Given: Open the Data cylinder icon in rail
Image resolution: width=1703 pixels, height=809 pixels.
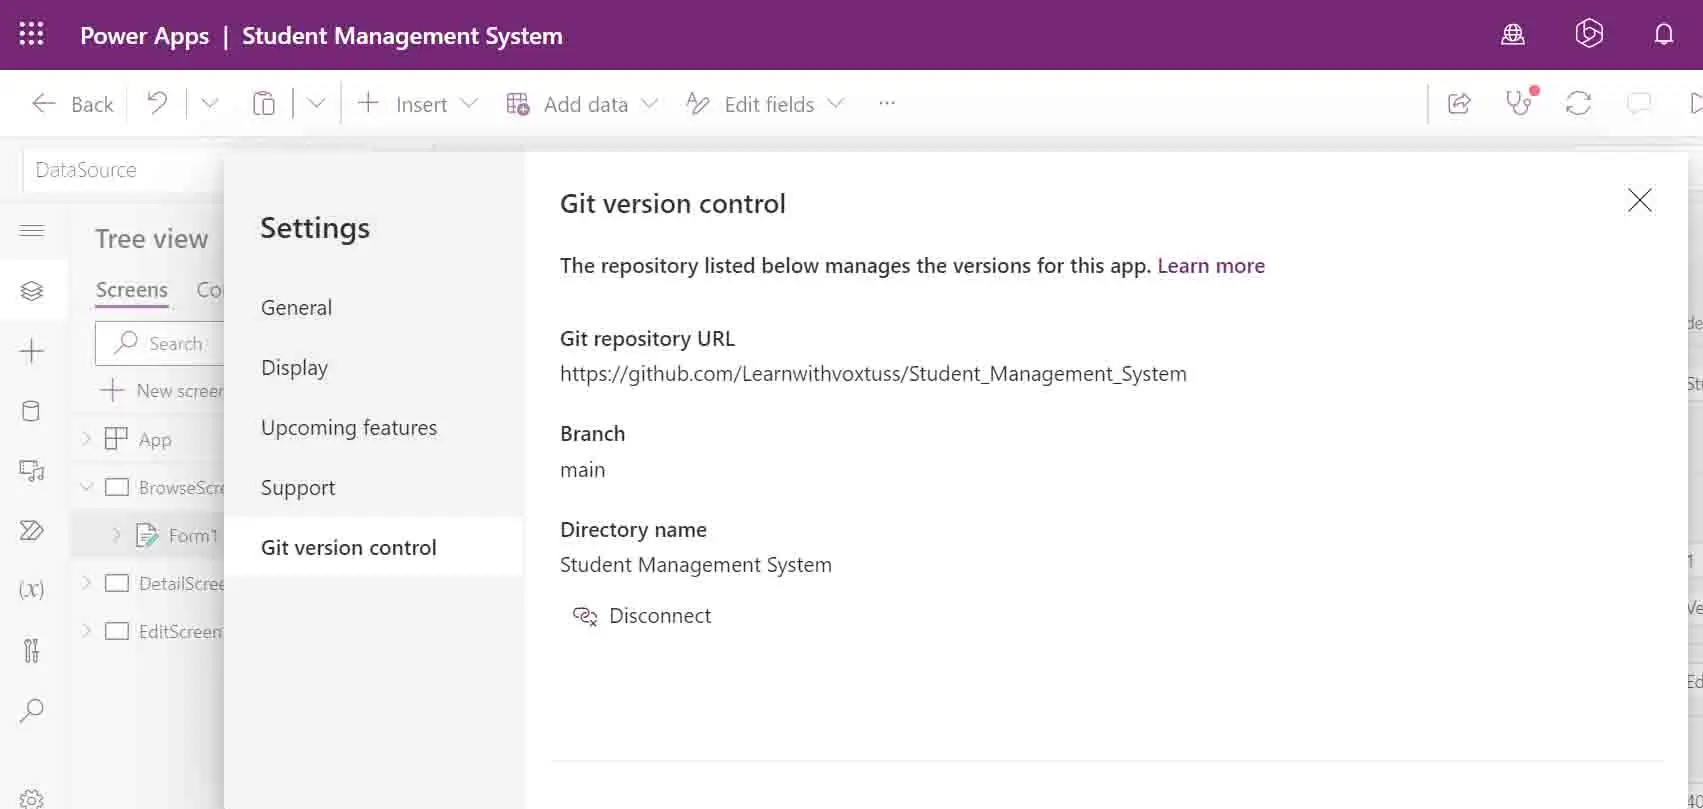Looking at the screenshot, I should point(32,411).
